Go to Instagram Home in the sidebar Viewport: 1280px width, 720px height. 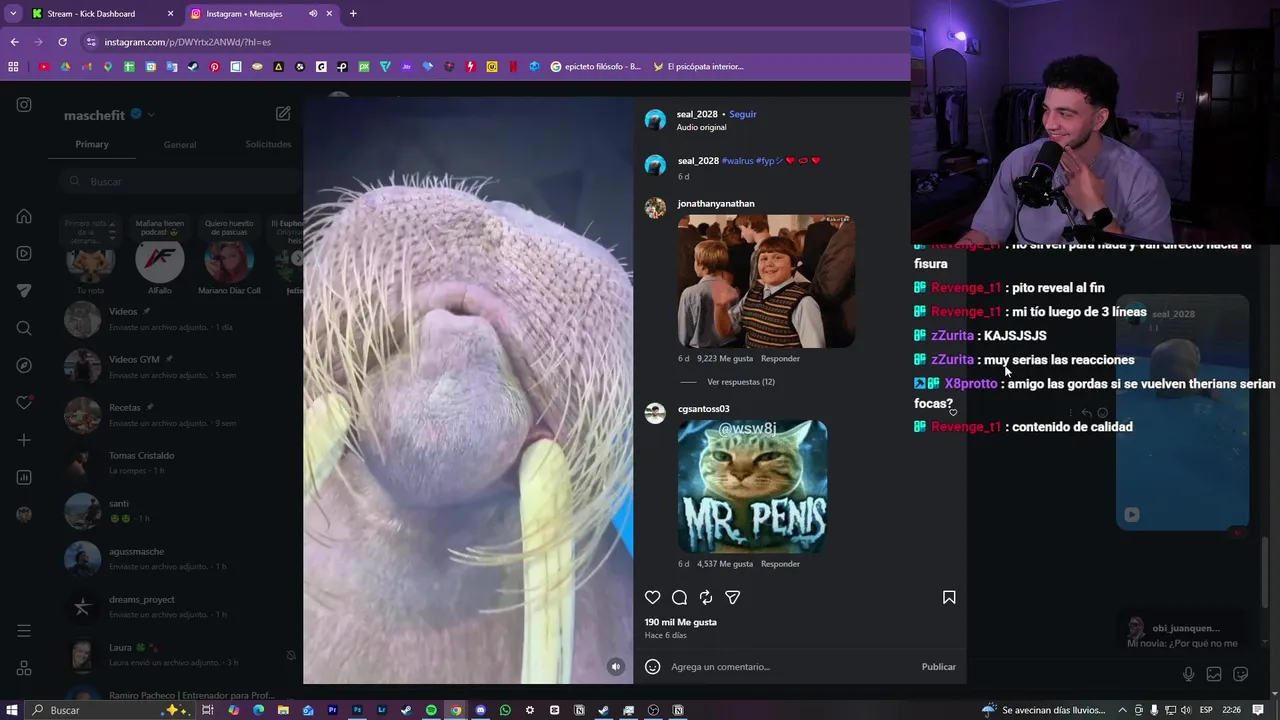(24, 217)
